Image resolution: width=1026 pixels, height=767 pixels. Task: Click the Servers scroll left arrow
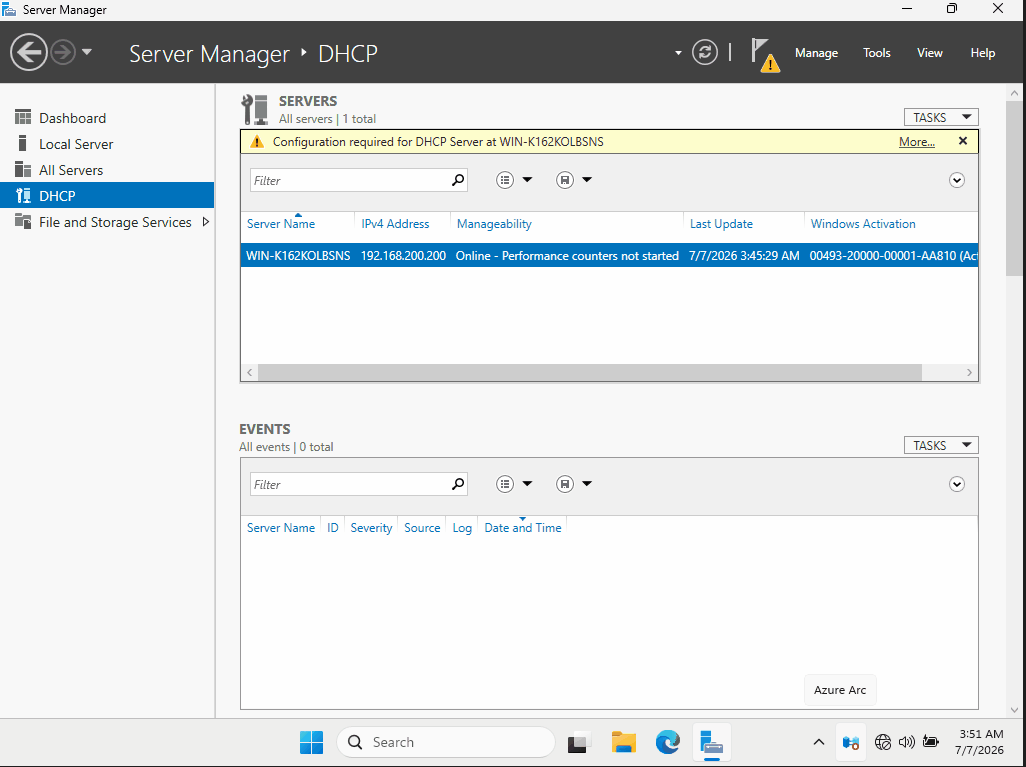coord(249,372)
